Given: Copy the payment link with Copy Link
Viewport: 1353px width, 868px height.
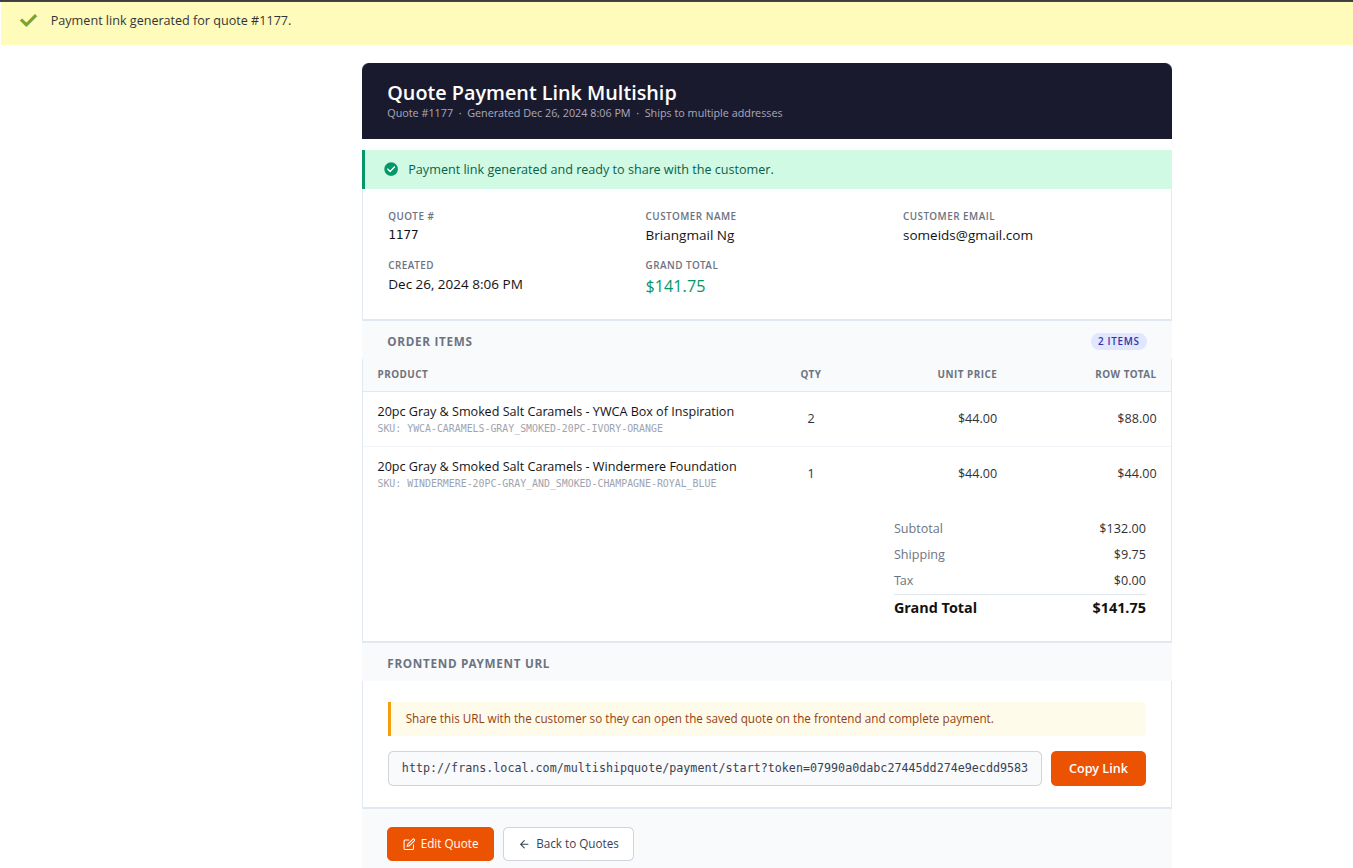Looking at the screenshot, I should click(1098, 769).
